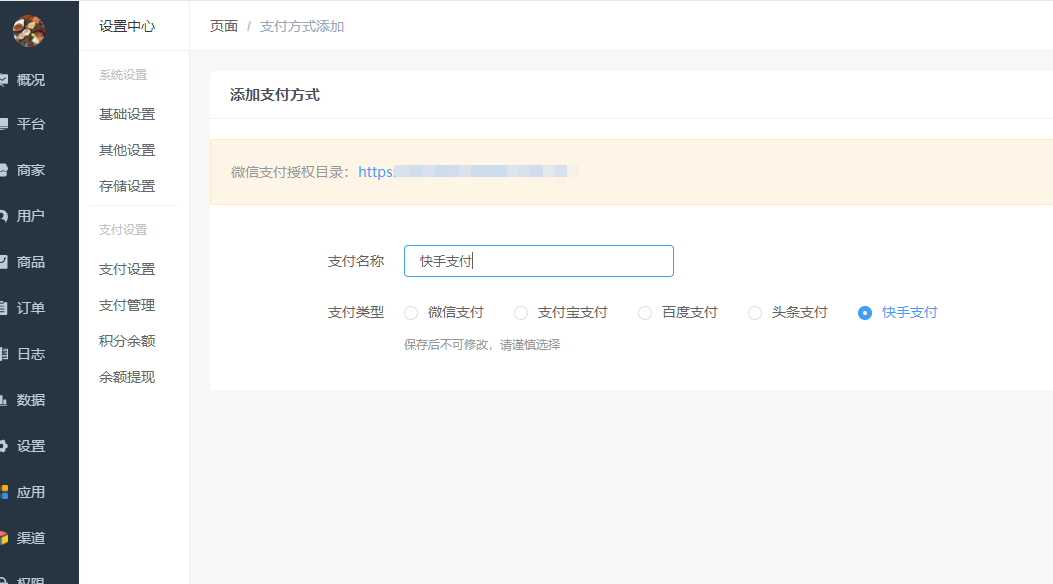This screenshot has height=584, width=1053.
Task: Open the 应用 apps icon
Action: [4, 492]
